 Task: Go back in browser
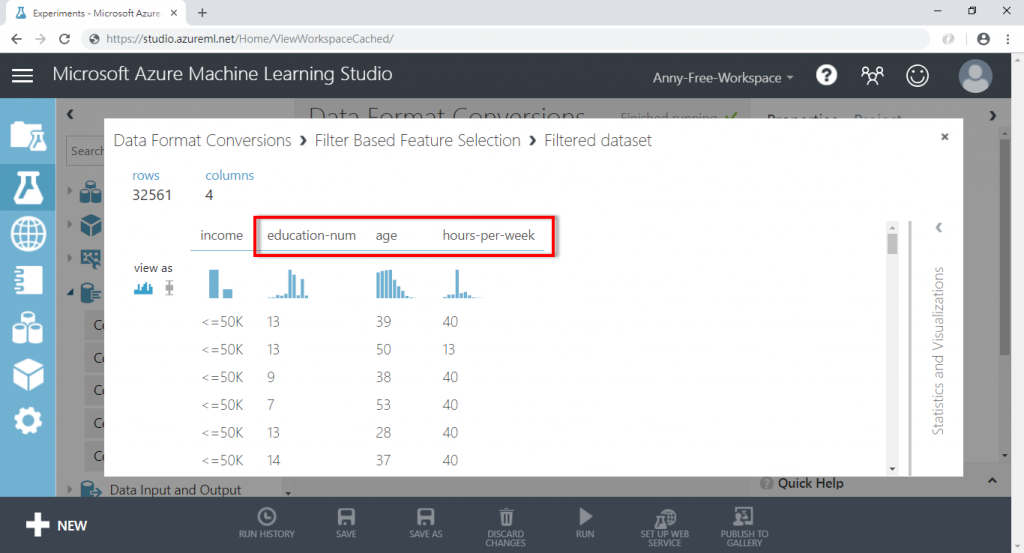pyautogui.click(x=16, y=39)
